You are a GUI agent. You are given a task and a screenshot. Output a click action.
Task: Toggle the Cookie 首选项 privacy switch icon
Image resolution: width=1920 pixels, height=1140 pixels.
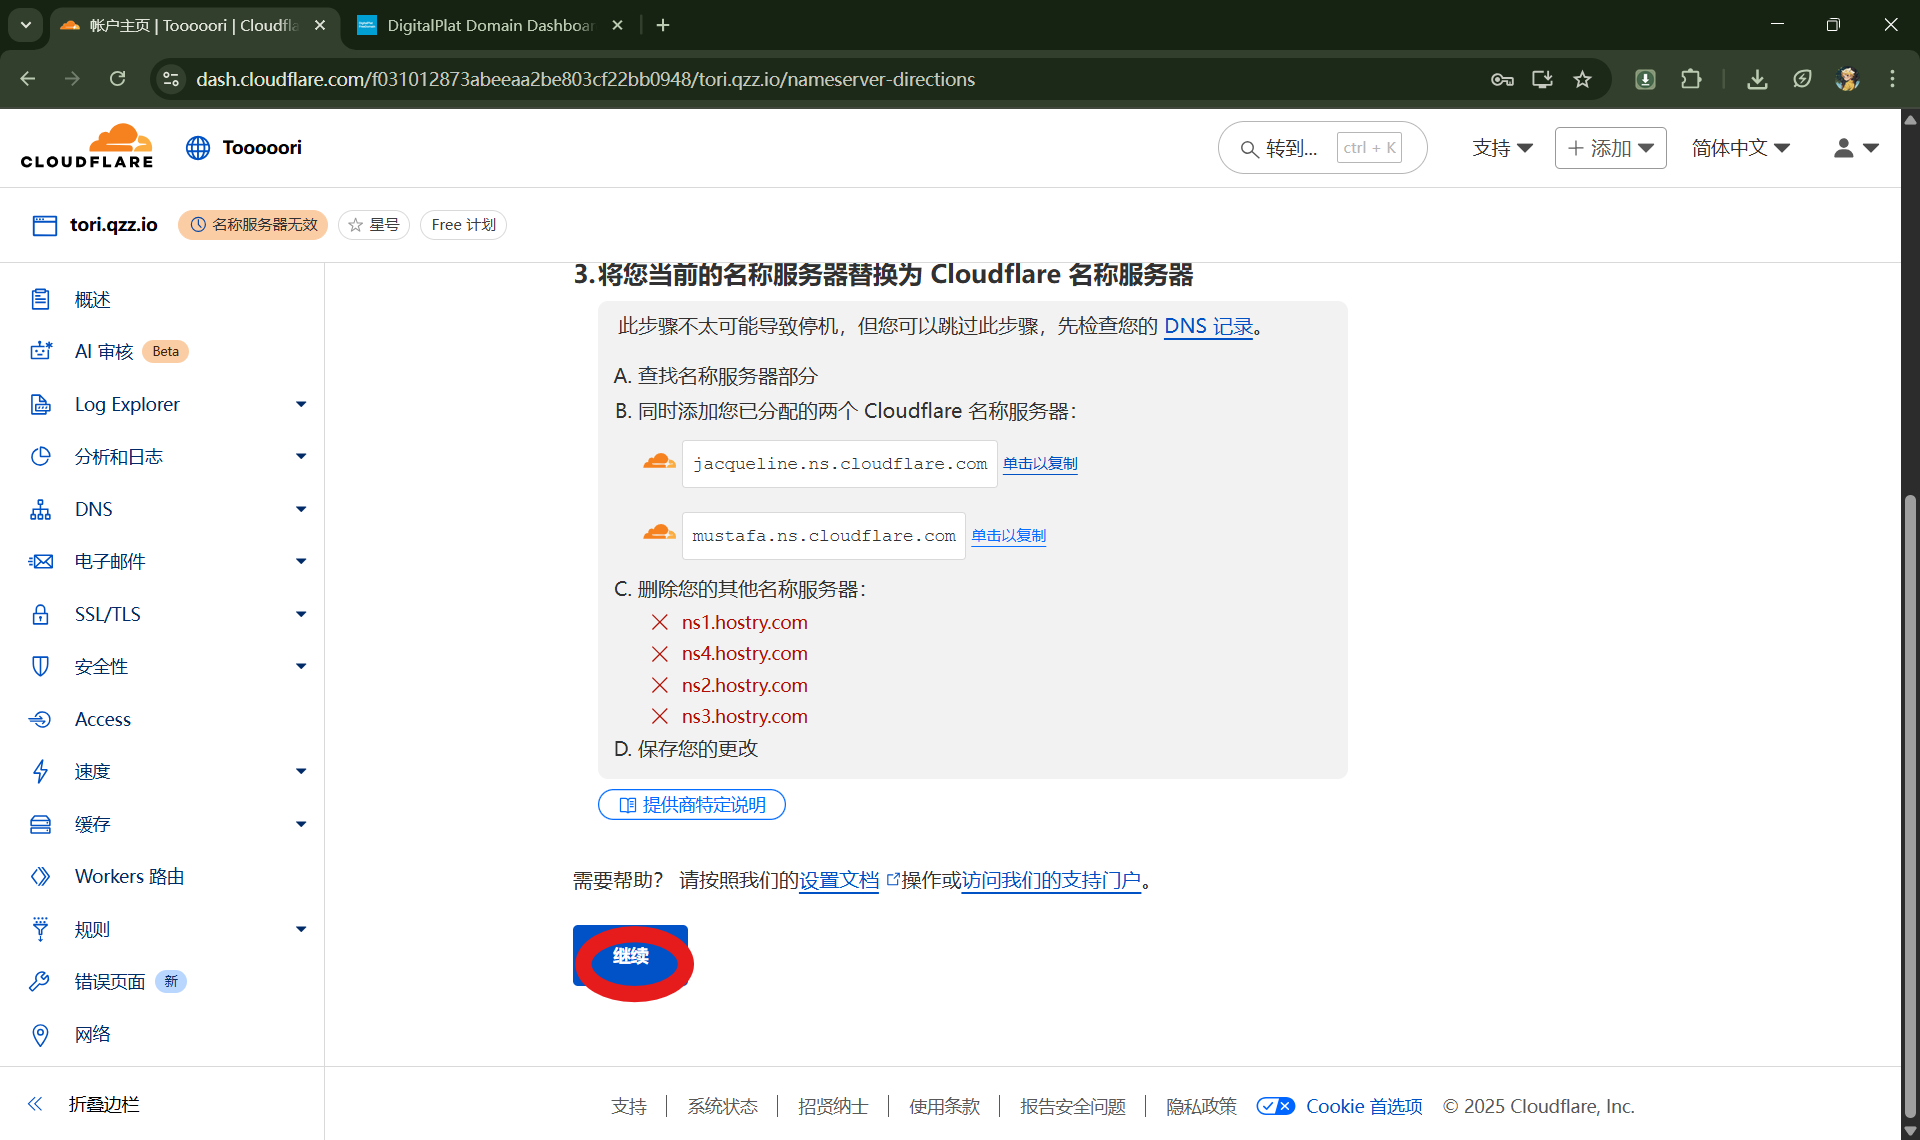1275,1106
